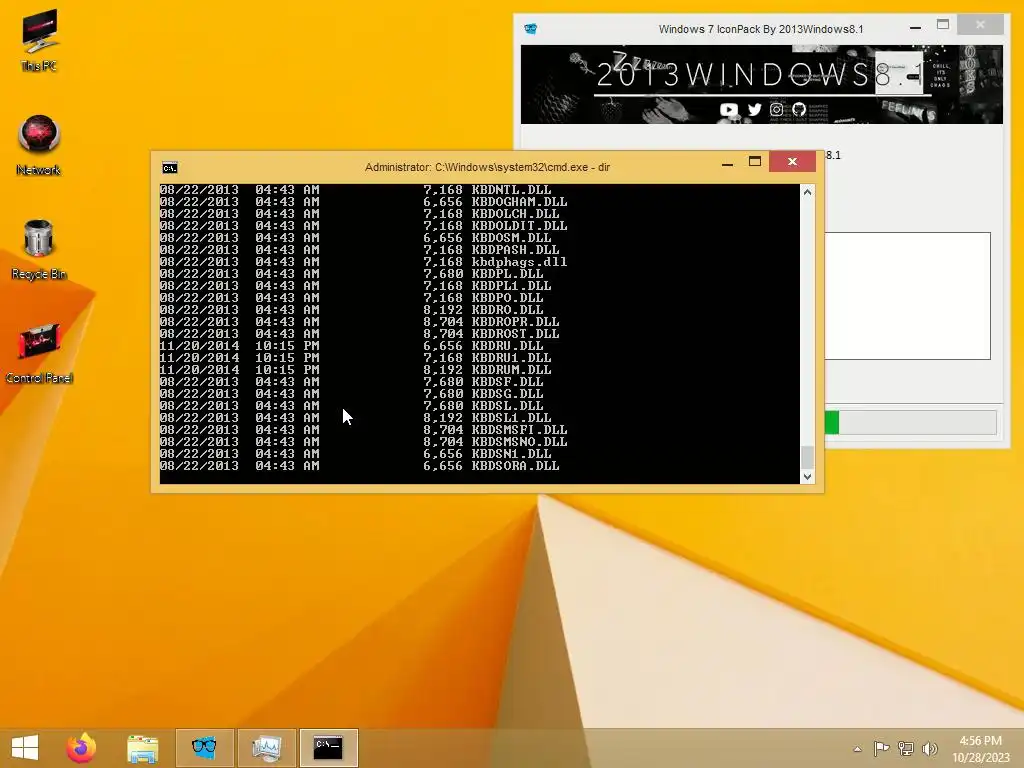
Task: Minimize the cmd.exe window
Action: [727, 162]
